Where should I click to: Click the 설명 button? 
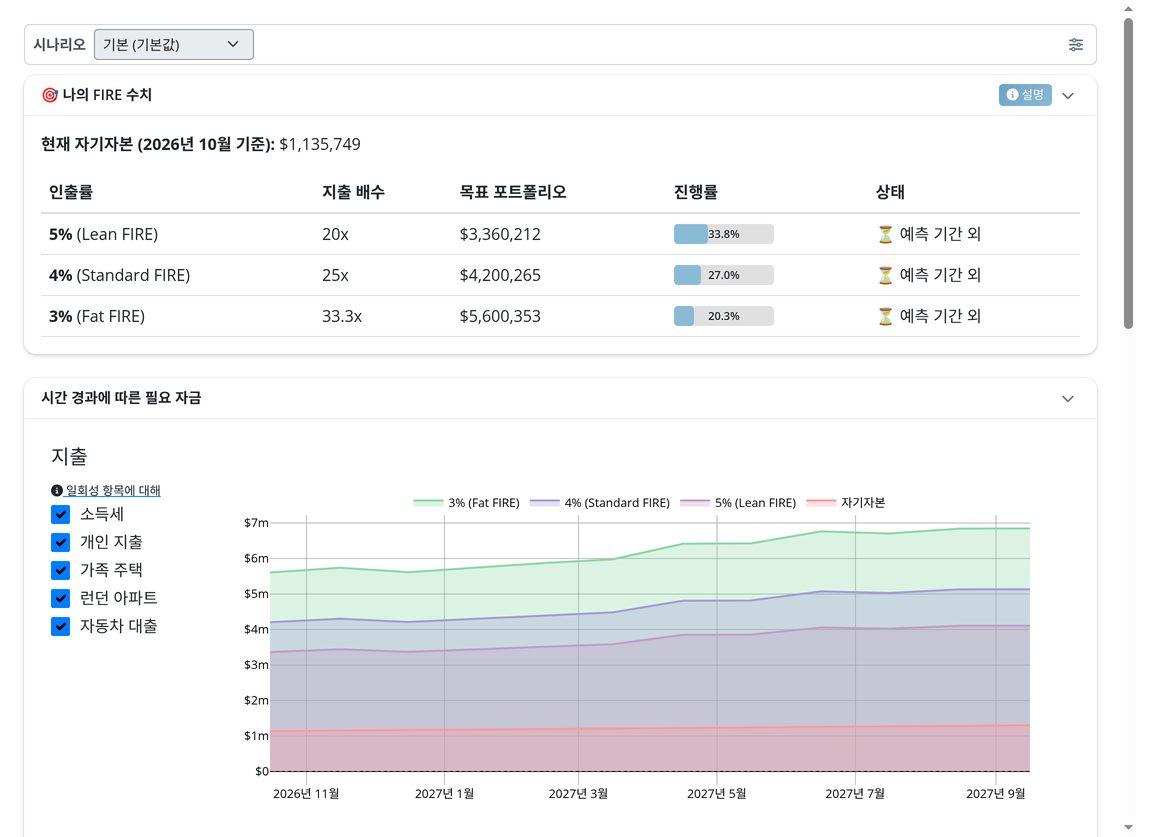click(x=1025, y=95)
